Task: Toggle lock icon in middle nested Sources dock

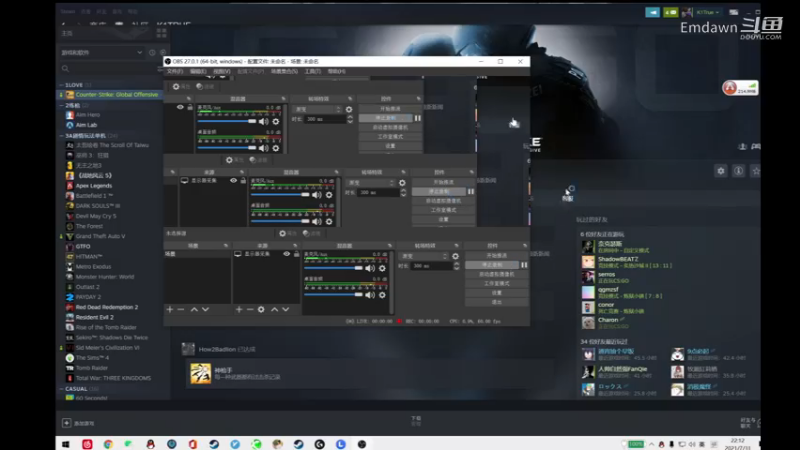Action: pyautogui.click(x=243, y=180)
